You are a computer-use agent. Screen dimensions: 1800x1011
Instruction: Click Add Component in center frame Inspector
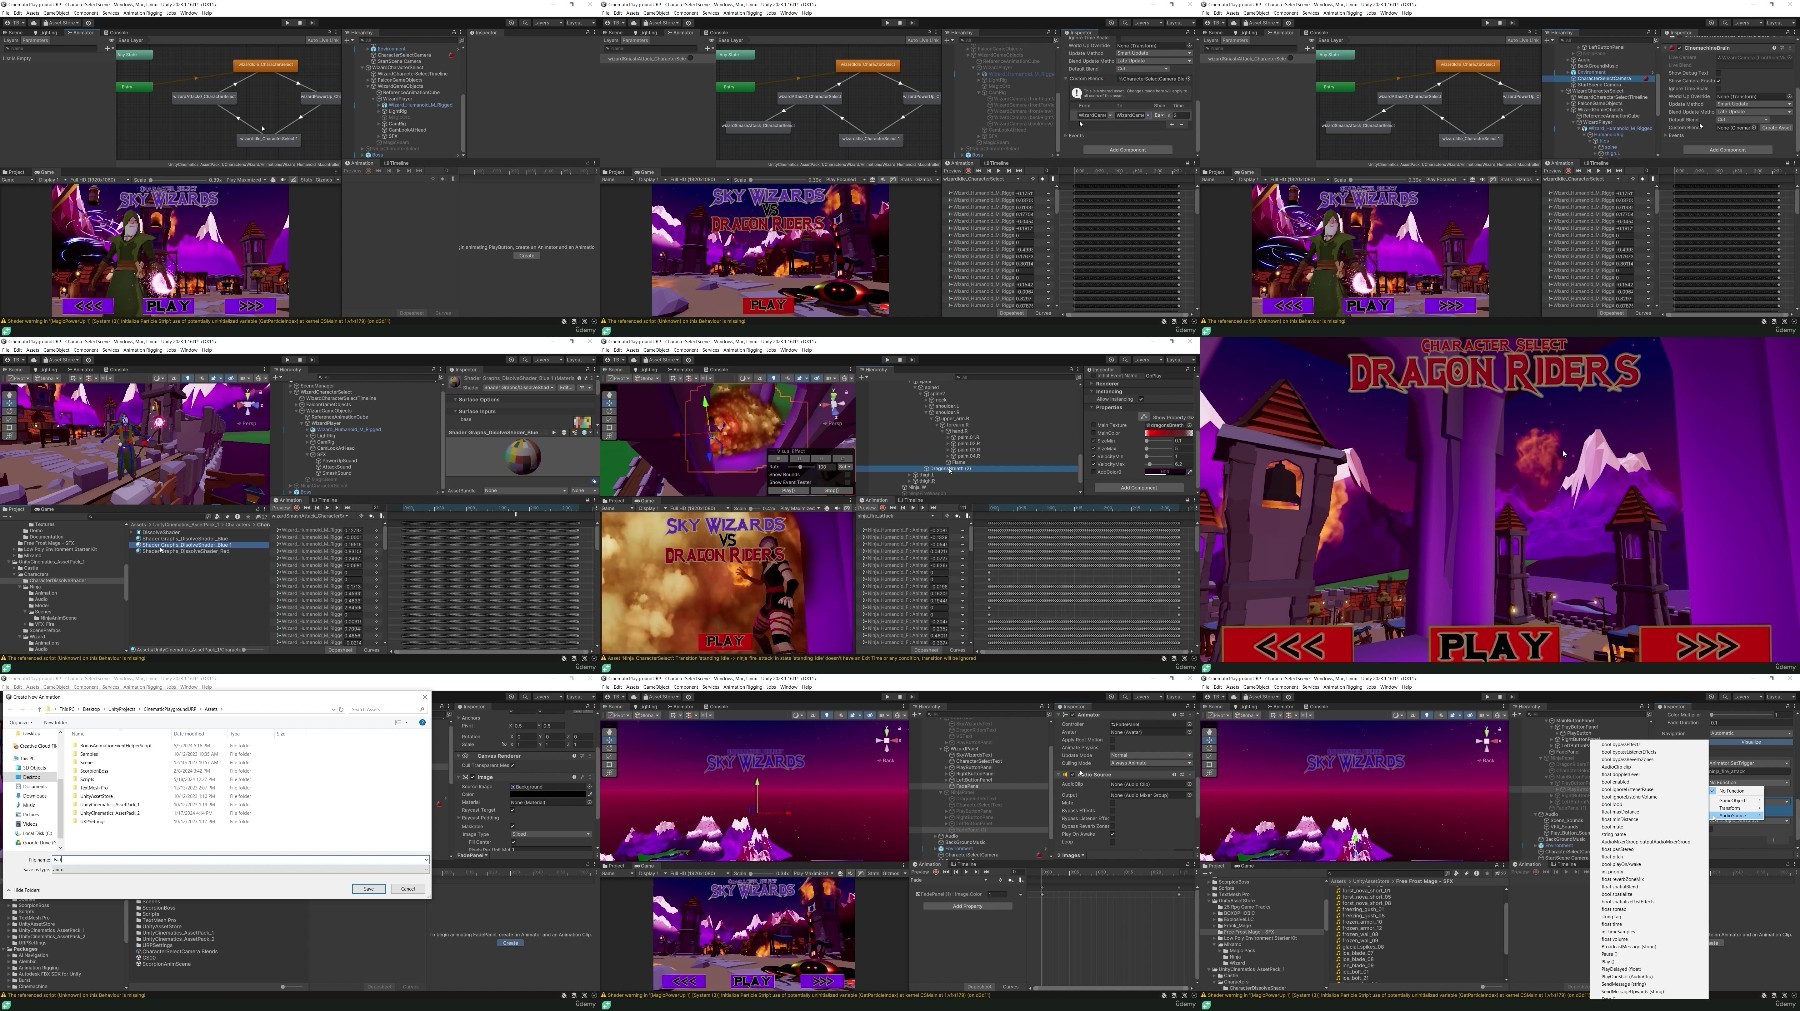click(1139, 488)
